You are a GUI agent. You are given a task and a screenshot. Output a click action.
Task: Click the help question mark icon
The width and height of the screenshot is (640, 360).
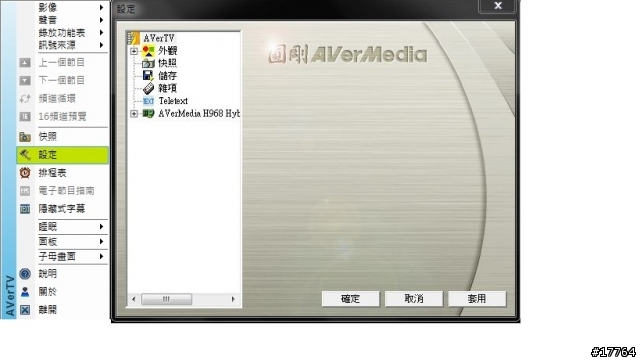25,274
